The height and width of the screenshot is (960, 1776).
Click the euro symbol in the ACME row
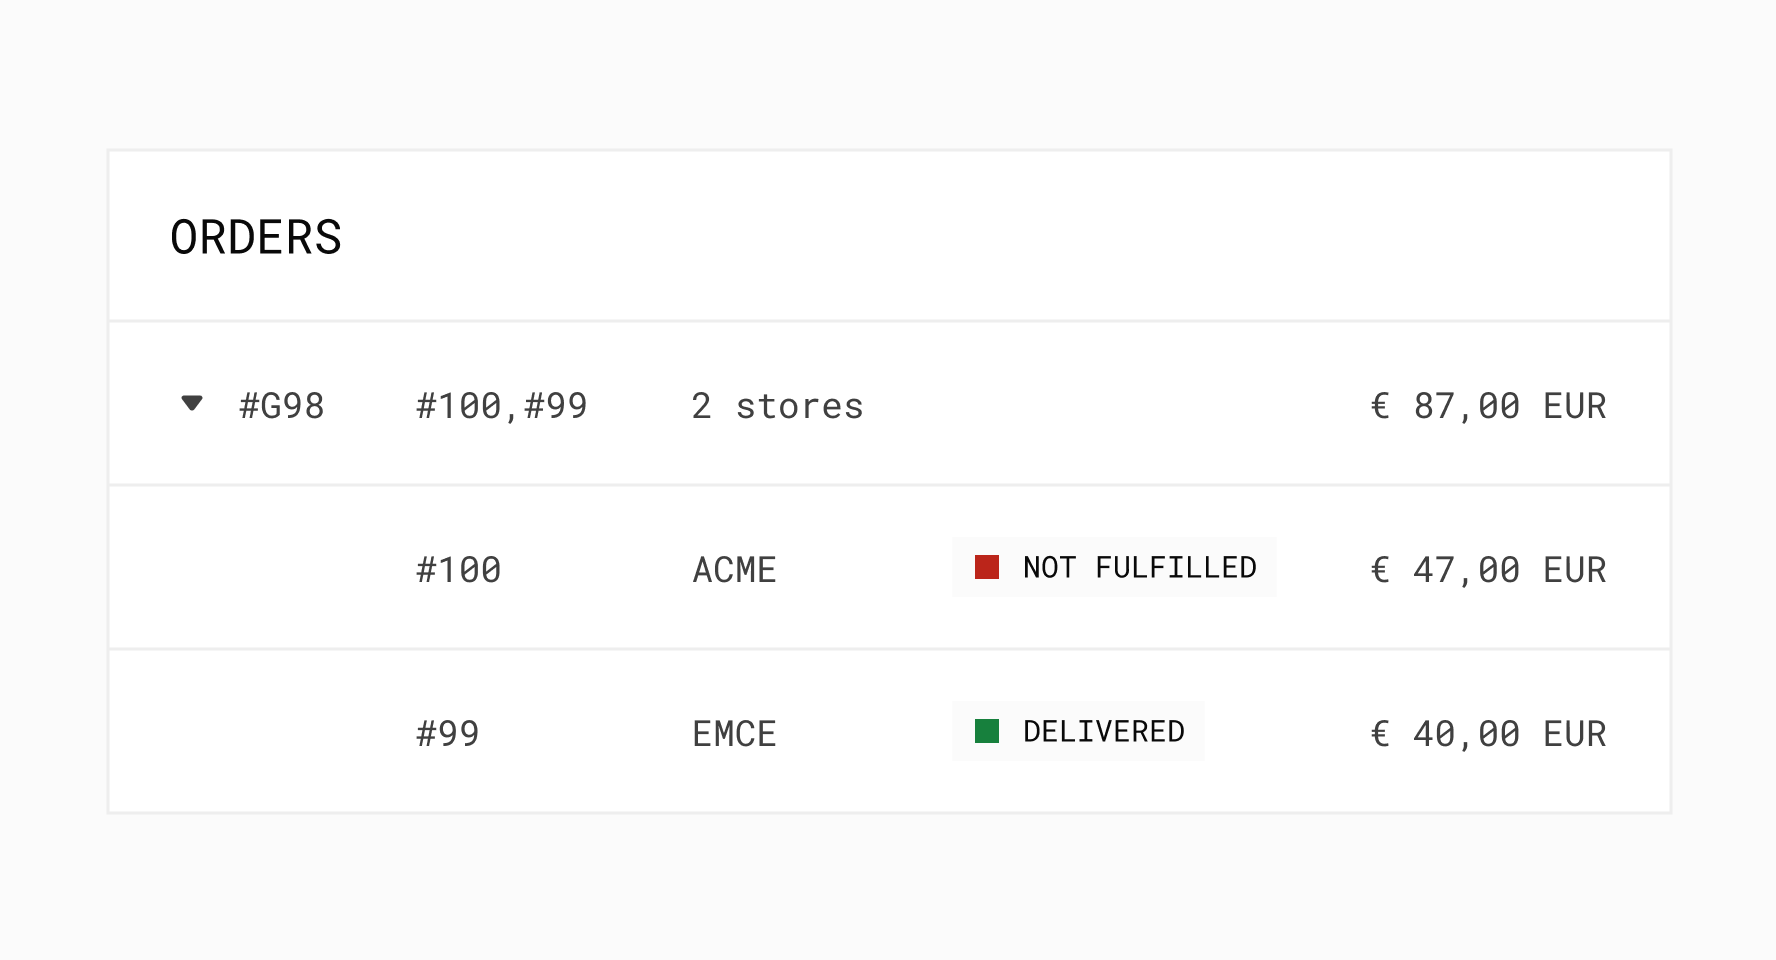[x=1380, y=570]
